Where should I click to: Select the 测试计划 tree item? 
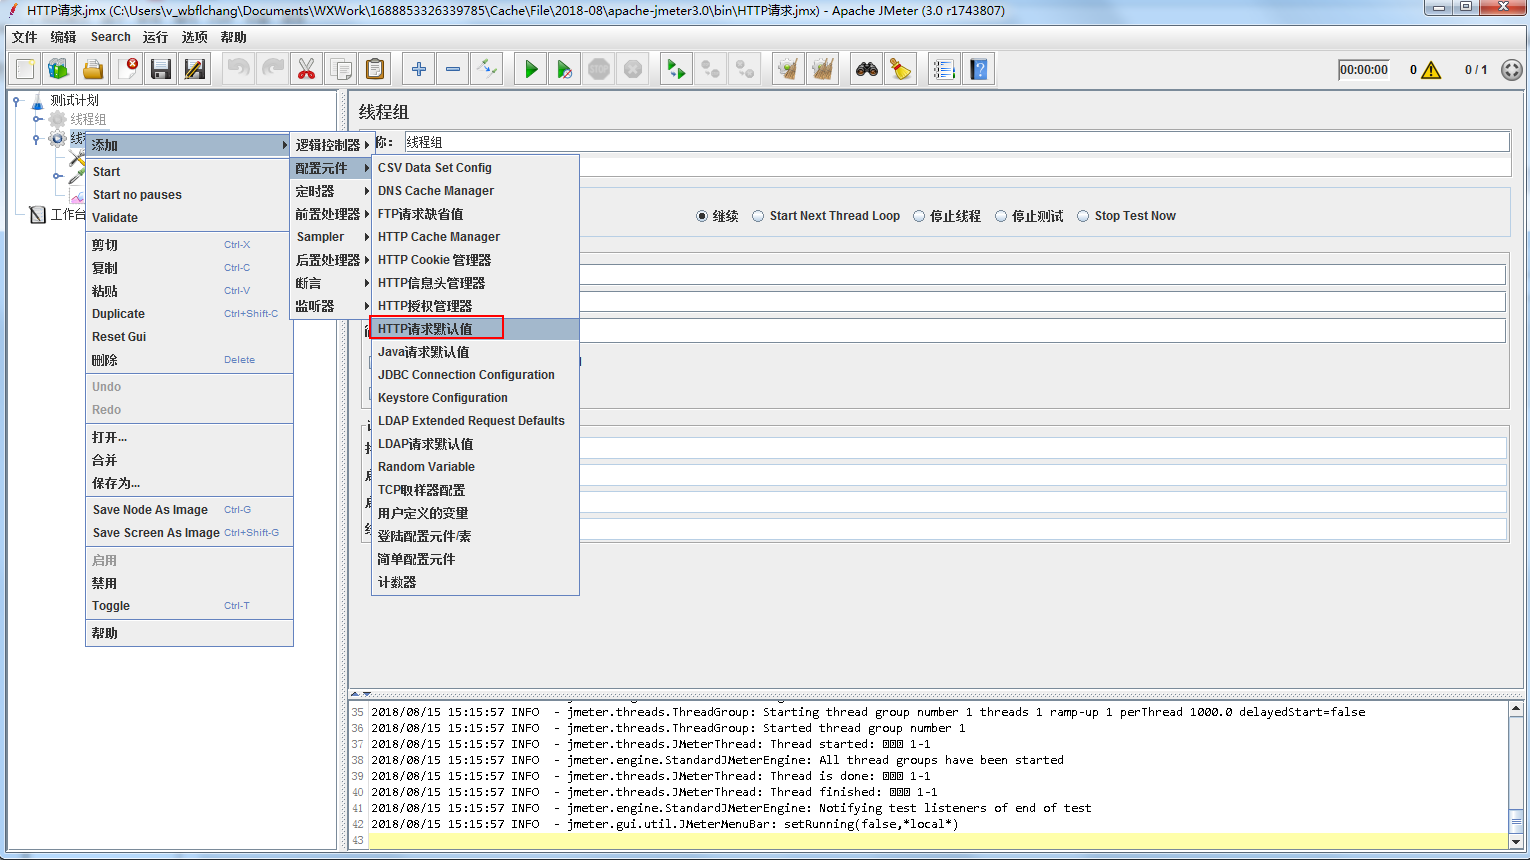(75, 100)
